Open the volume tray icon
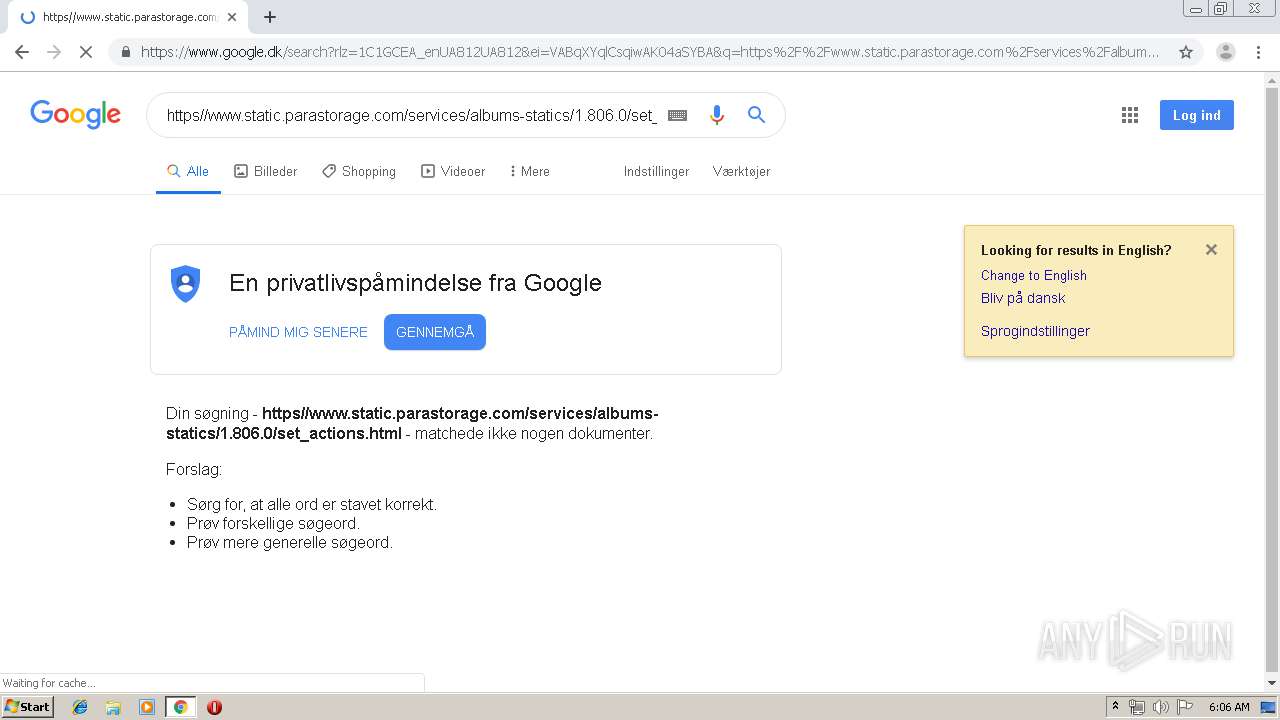Screen dimensions: 1280x720 click(x=1161, y=707)
